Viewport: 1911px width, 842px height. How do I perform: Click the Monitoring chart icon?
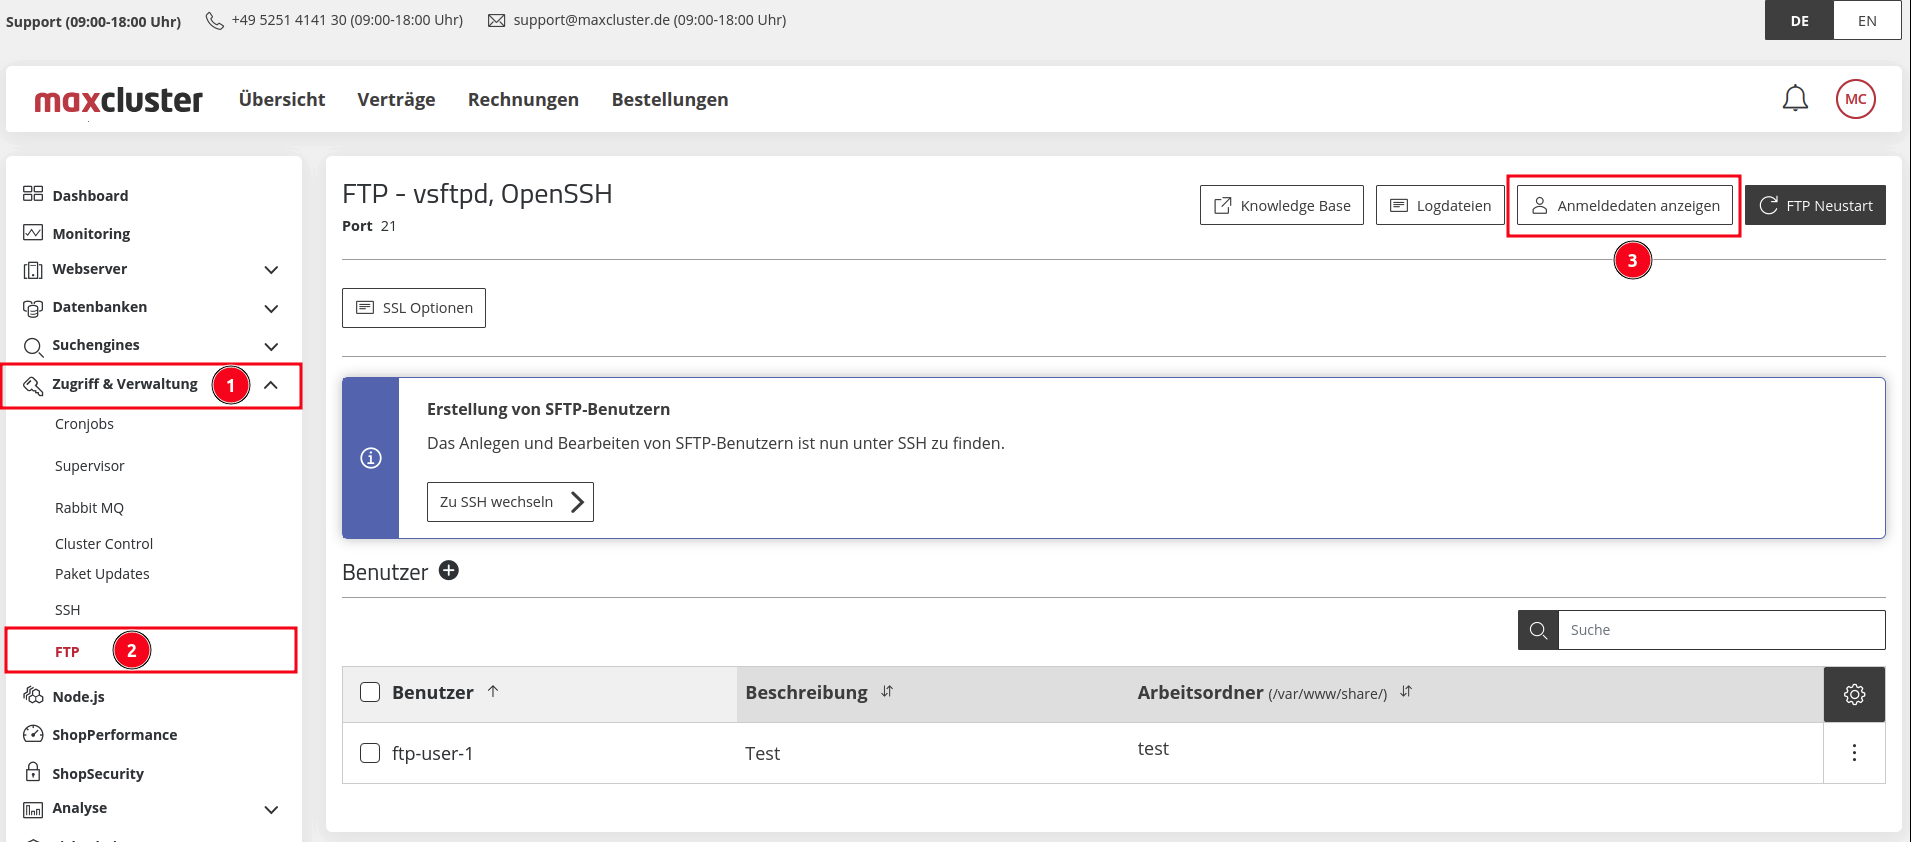[33, 232]
